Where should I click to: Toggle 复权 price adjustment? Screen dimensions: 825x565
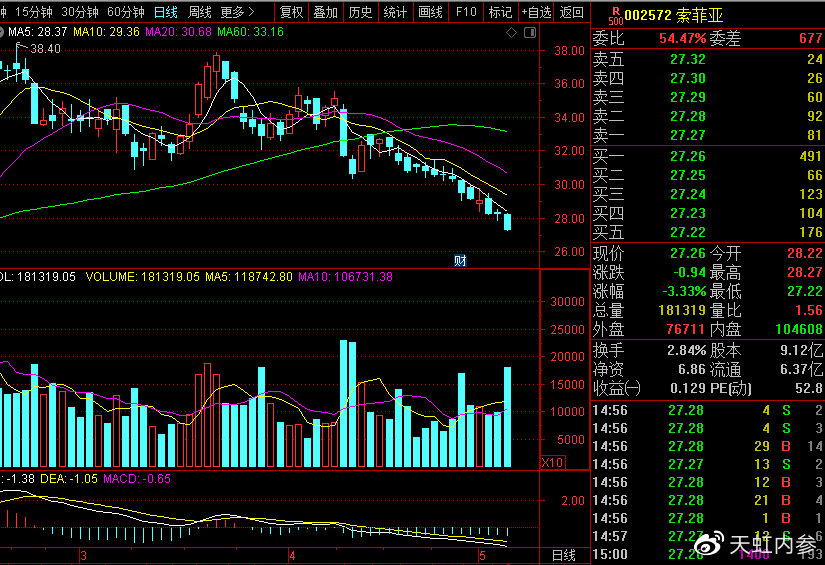[x=291, y=12]
